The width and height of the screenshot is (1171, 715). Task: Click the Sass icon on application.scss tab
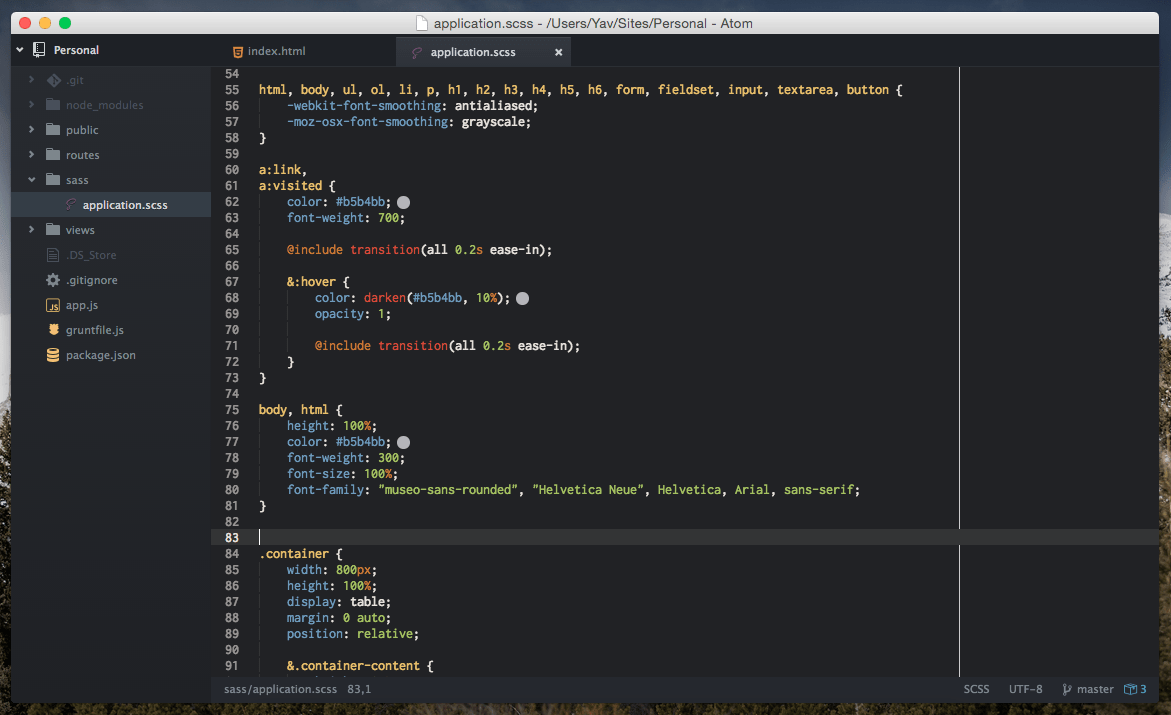[x=417, y=52]
